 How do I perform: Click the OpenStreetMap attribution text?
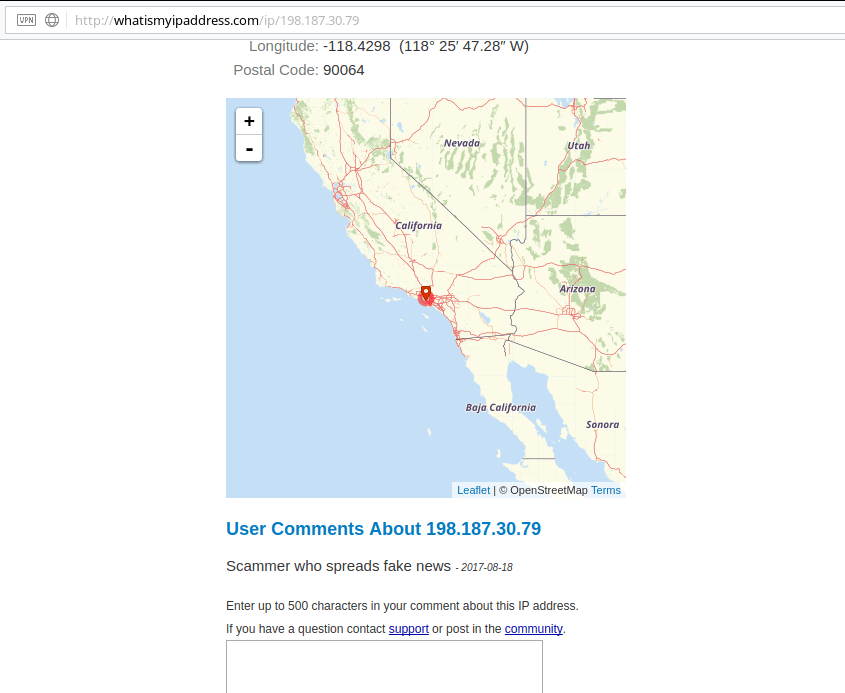coord(548,490)
